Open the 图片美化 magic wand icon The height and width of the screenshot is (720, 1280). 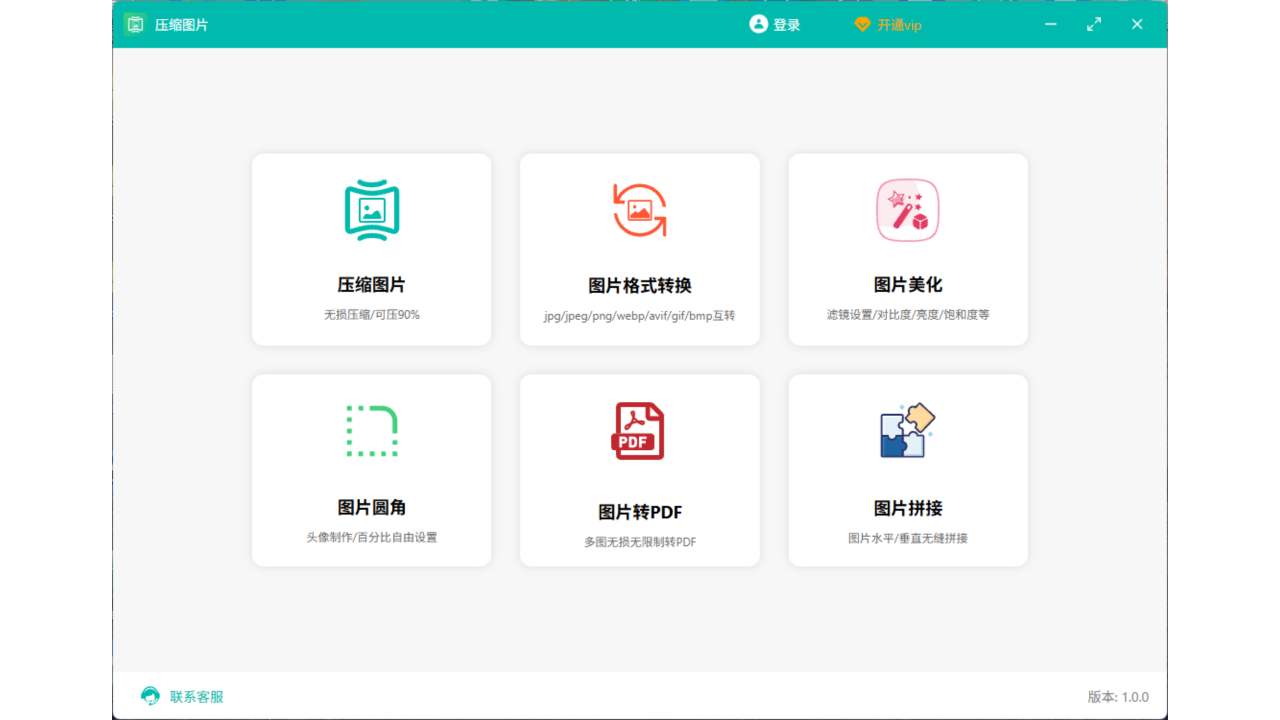[x=907, y=210]
